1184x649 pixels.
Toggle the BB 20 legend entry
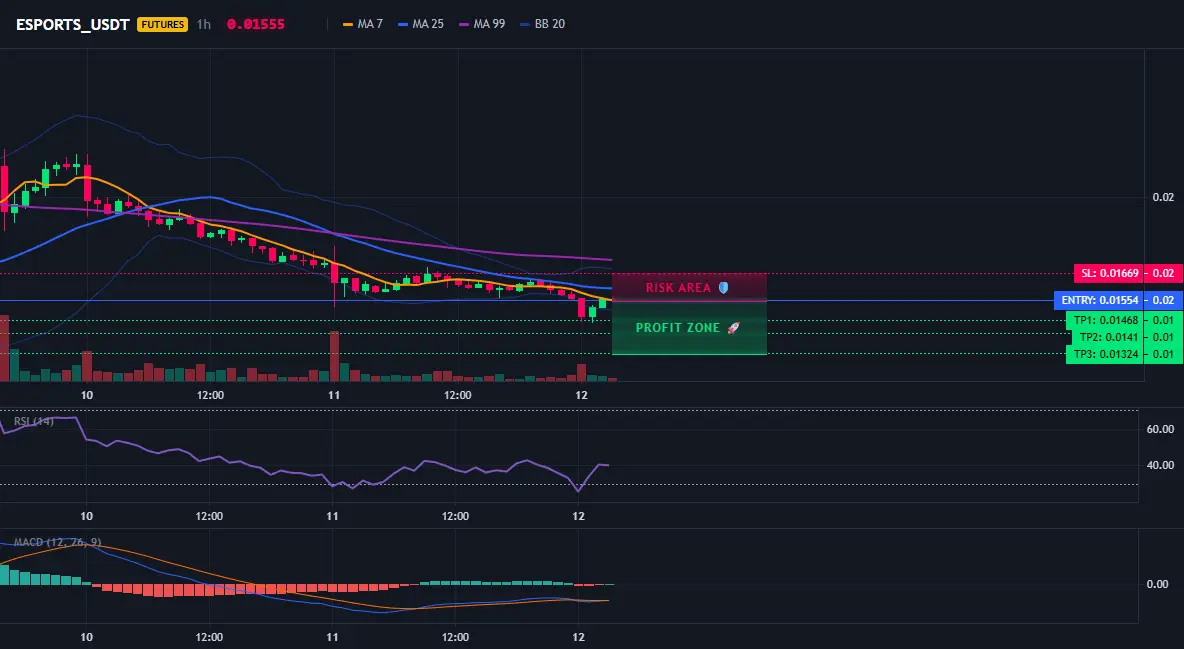tap(542, 24)
